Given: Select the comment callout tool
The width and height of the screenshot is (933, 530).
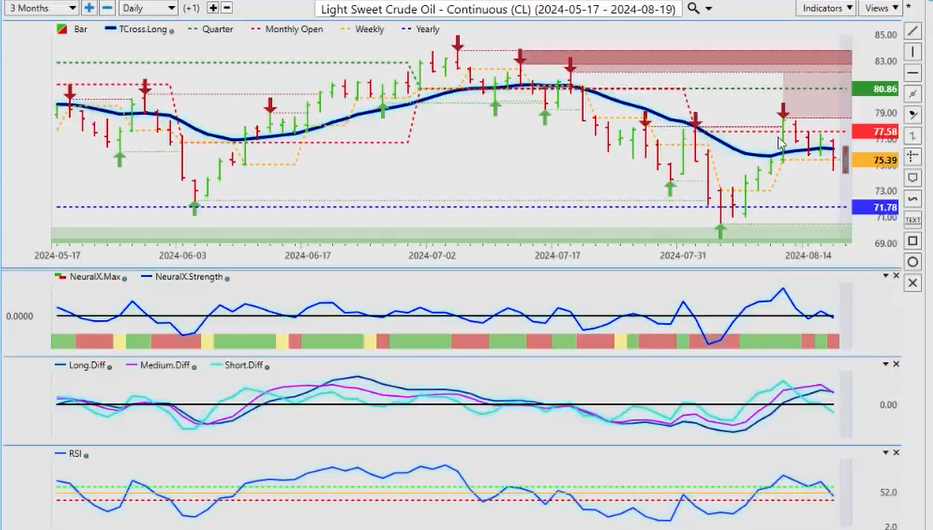Looking at the screenshot, I should (912, 178).
